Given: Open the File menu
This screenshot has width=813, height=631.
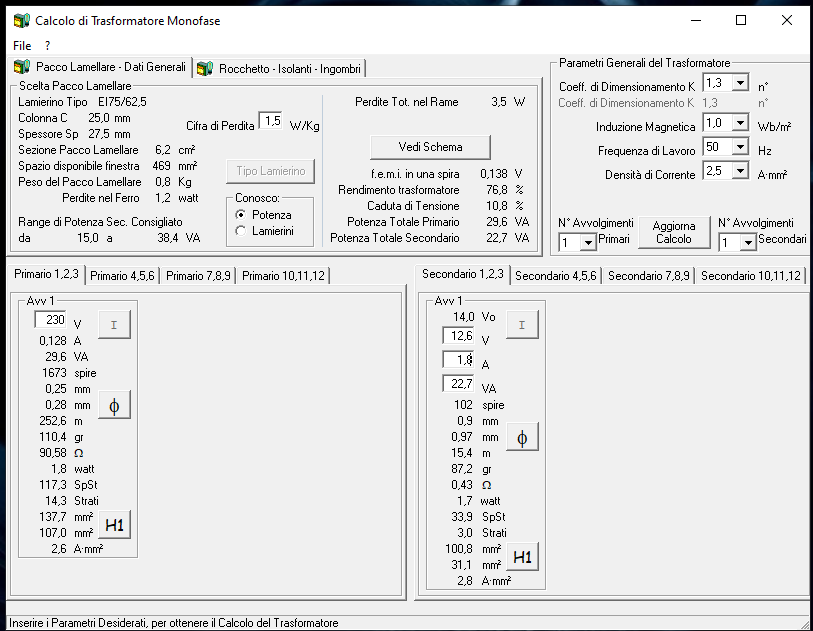Looking at the screenshot, I should 22,46.
